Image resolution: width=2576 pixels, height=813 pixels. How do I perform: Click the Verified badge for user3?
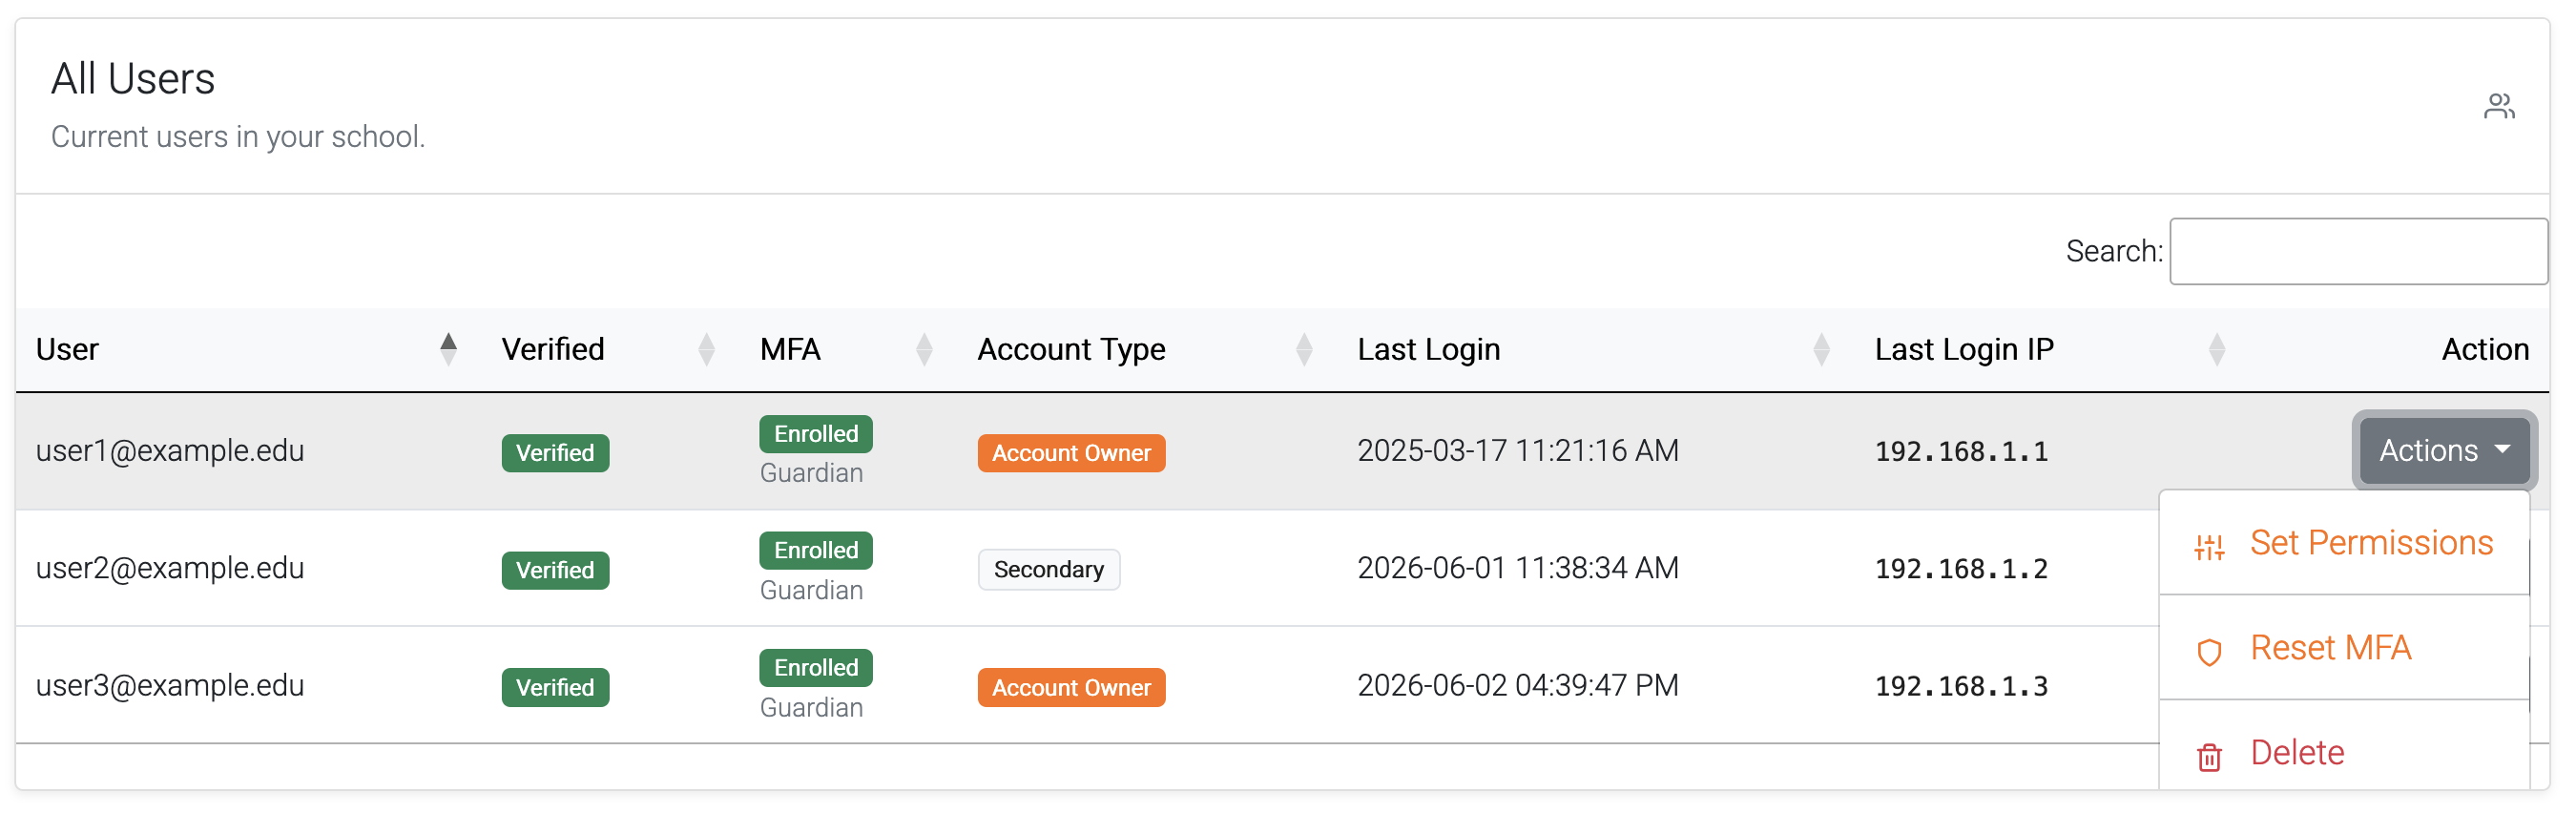555,687
